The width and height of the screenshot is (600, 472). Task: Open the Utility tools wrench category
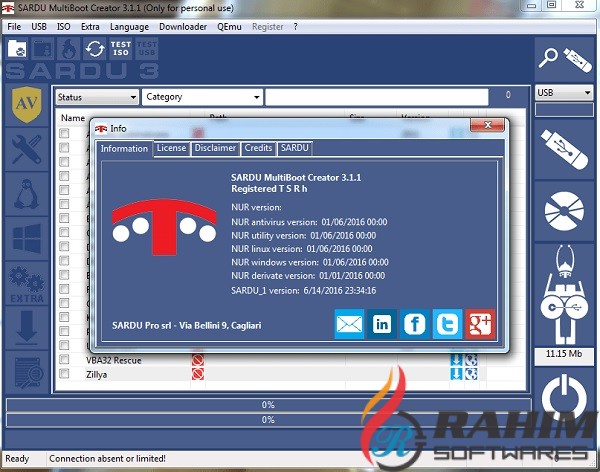tap(26, 149)
